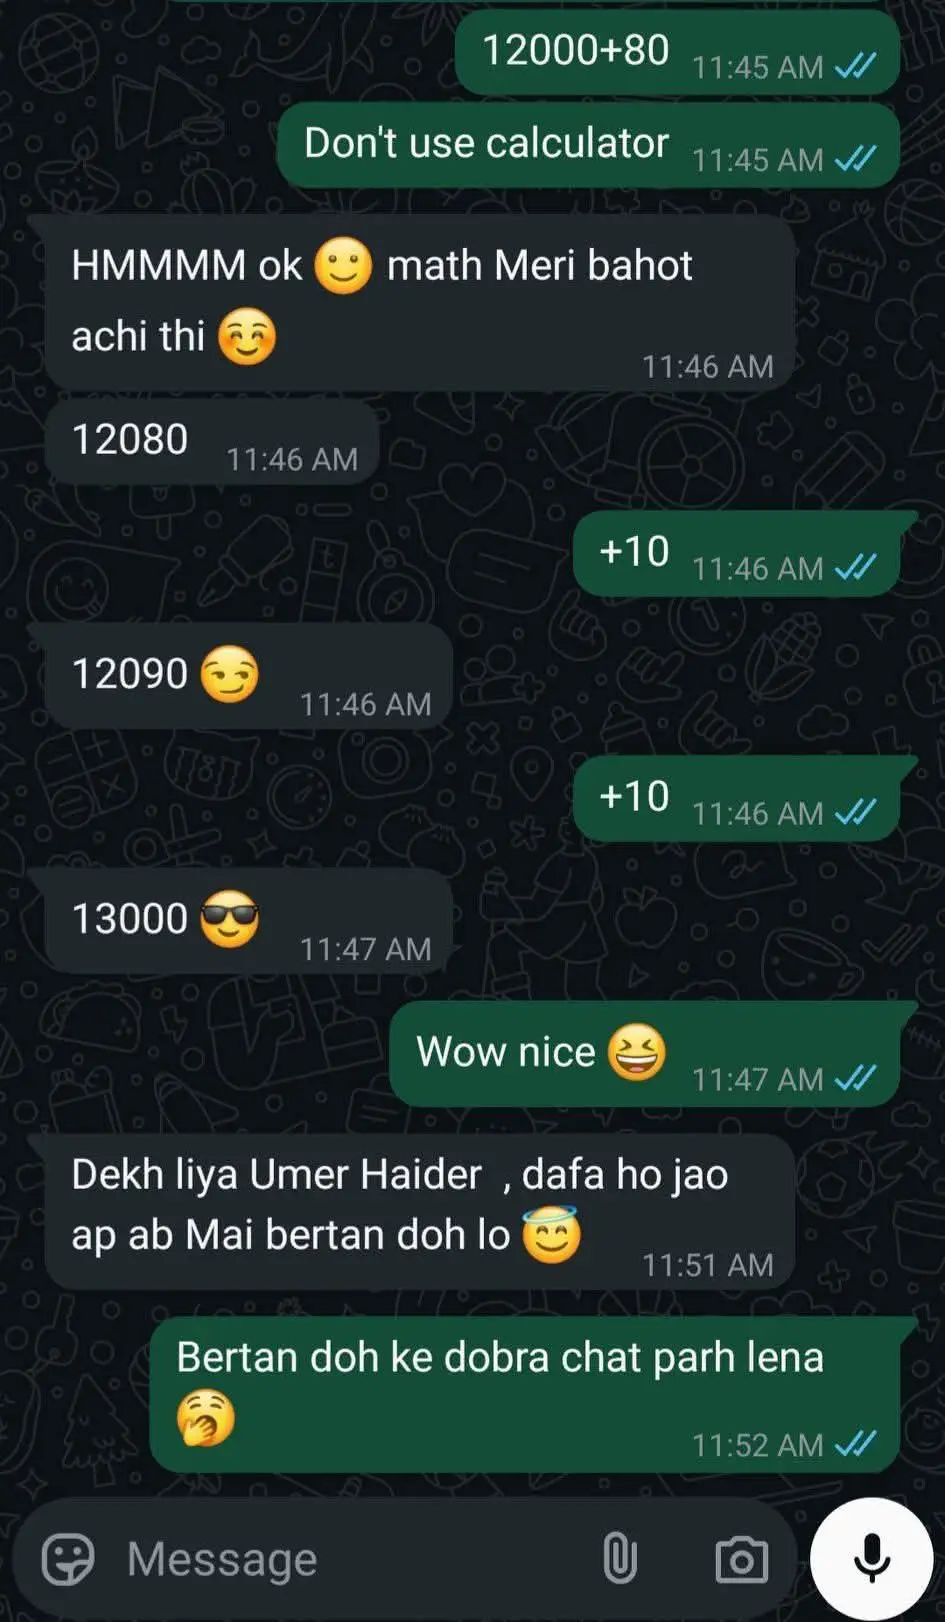Tap the yawning emoji in last message

point(206,1419)
